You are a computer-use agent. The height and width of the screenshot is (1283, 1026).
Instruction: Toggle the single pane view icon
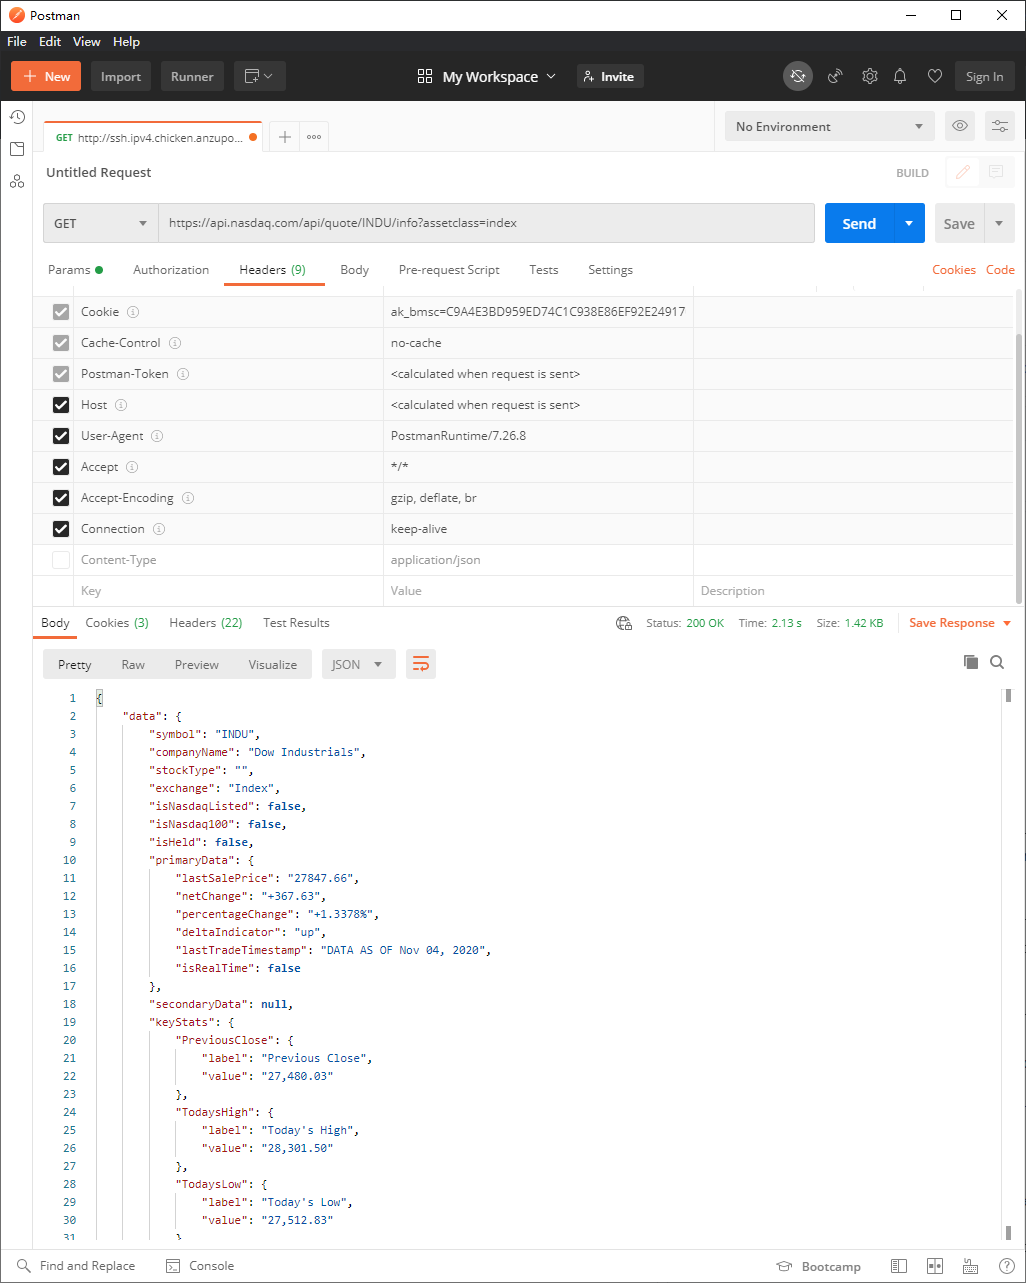tap(899, 1266)
